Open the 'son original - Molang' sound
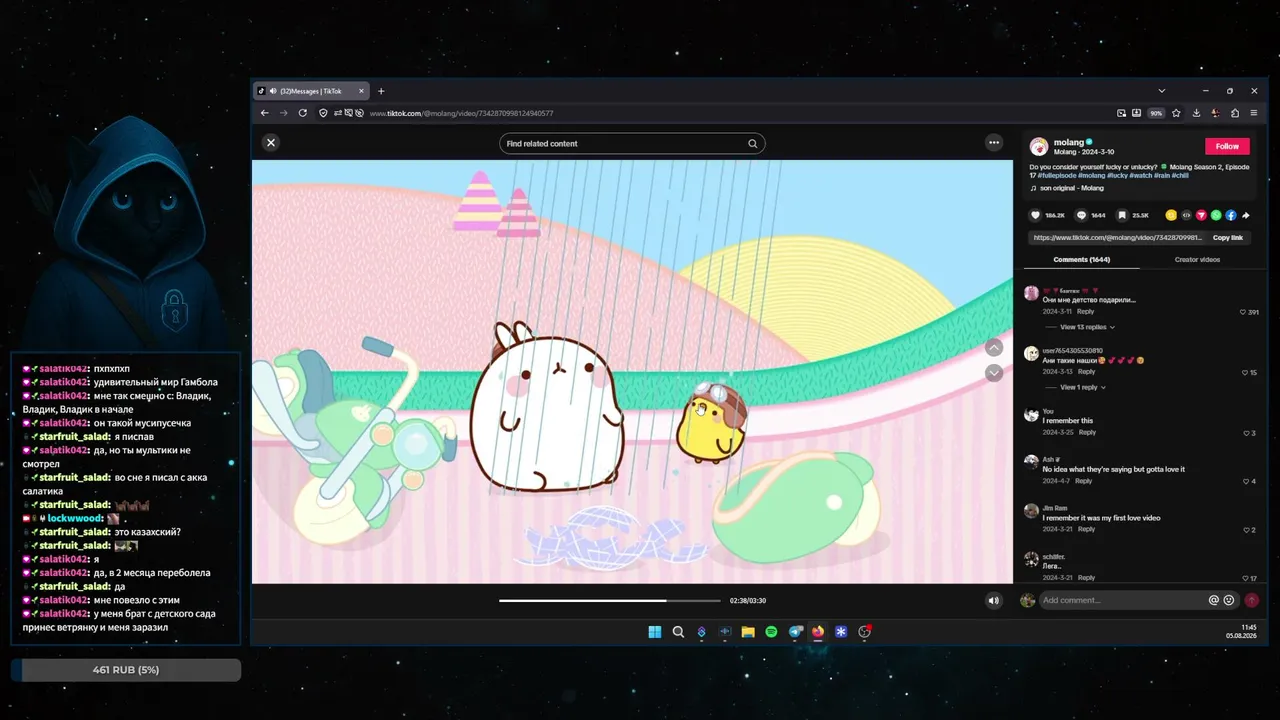Screen dimensions: 1280x720 pyautogui.click(x=1071, y=188)
